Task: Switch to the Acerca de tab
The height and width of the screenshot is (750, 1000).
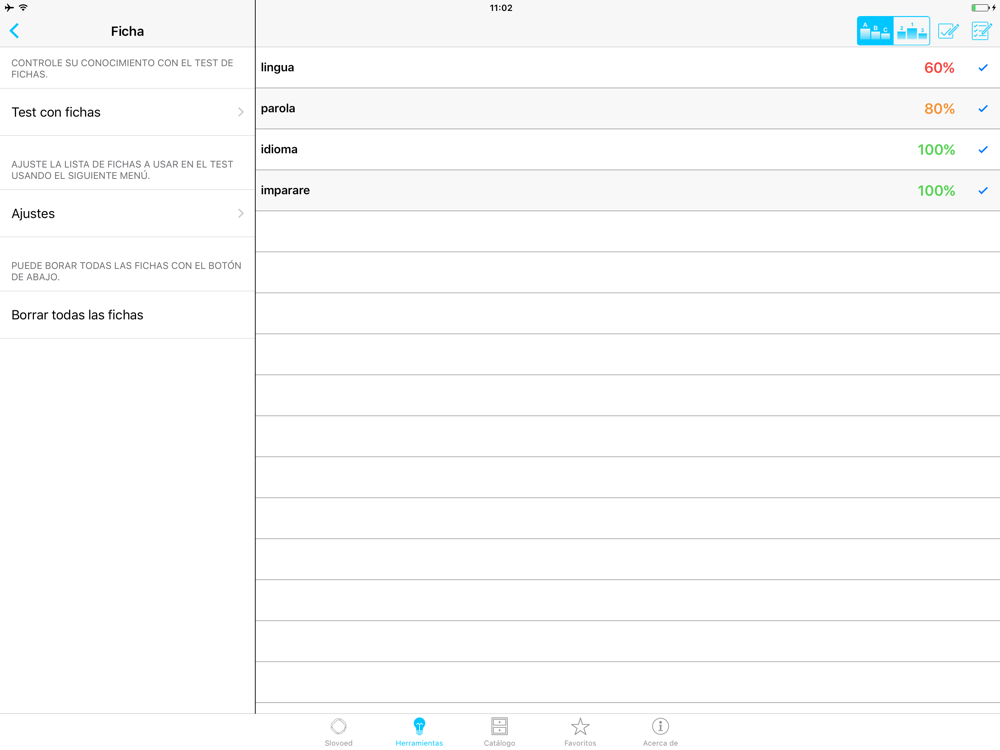Action: click(x=660, y=732)
